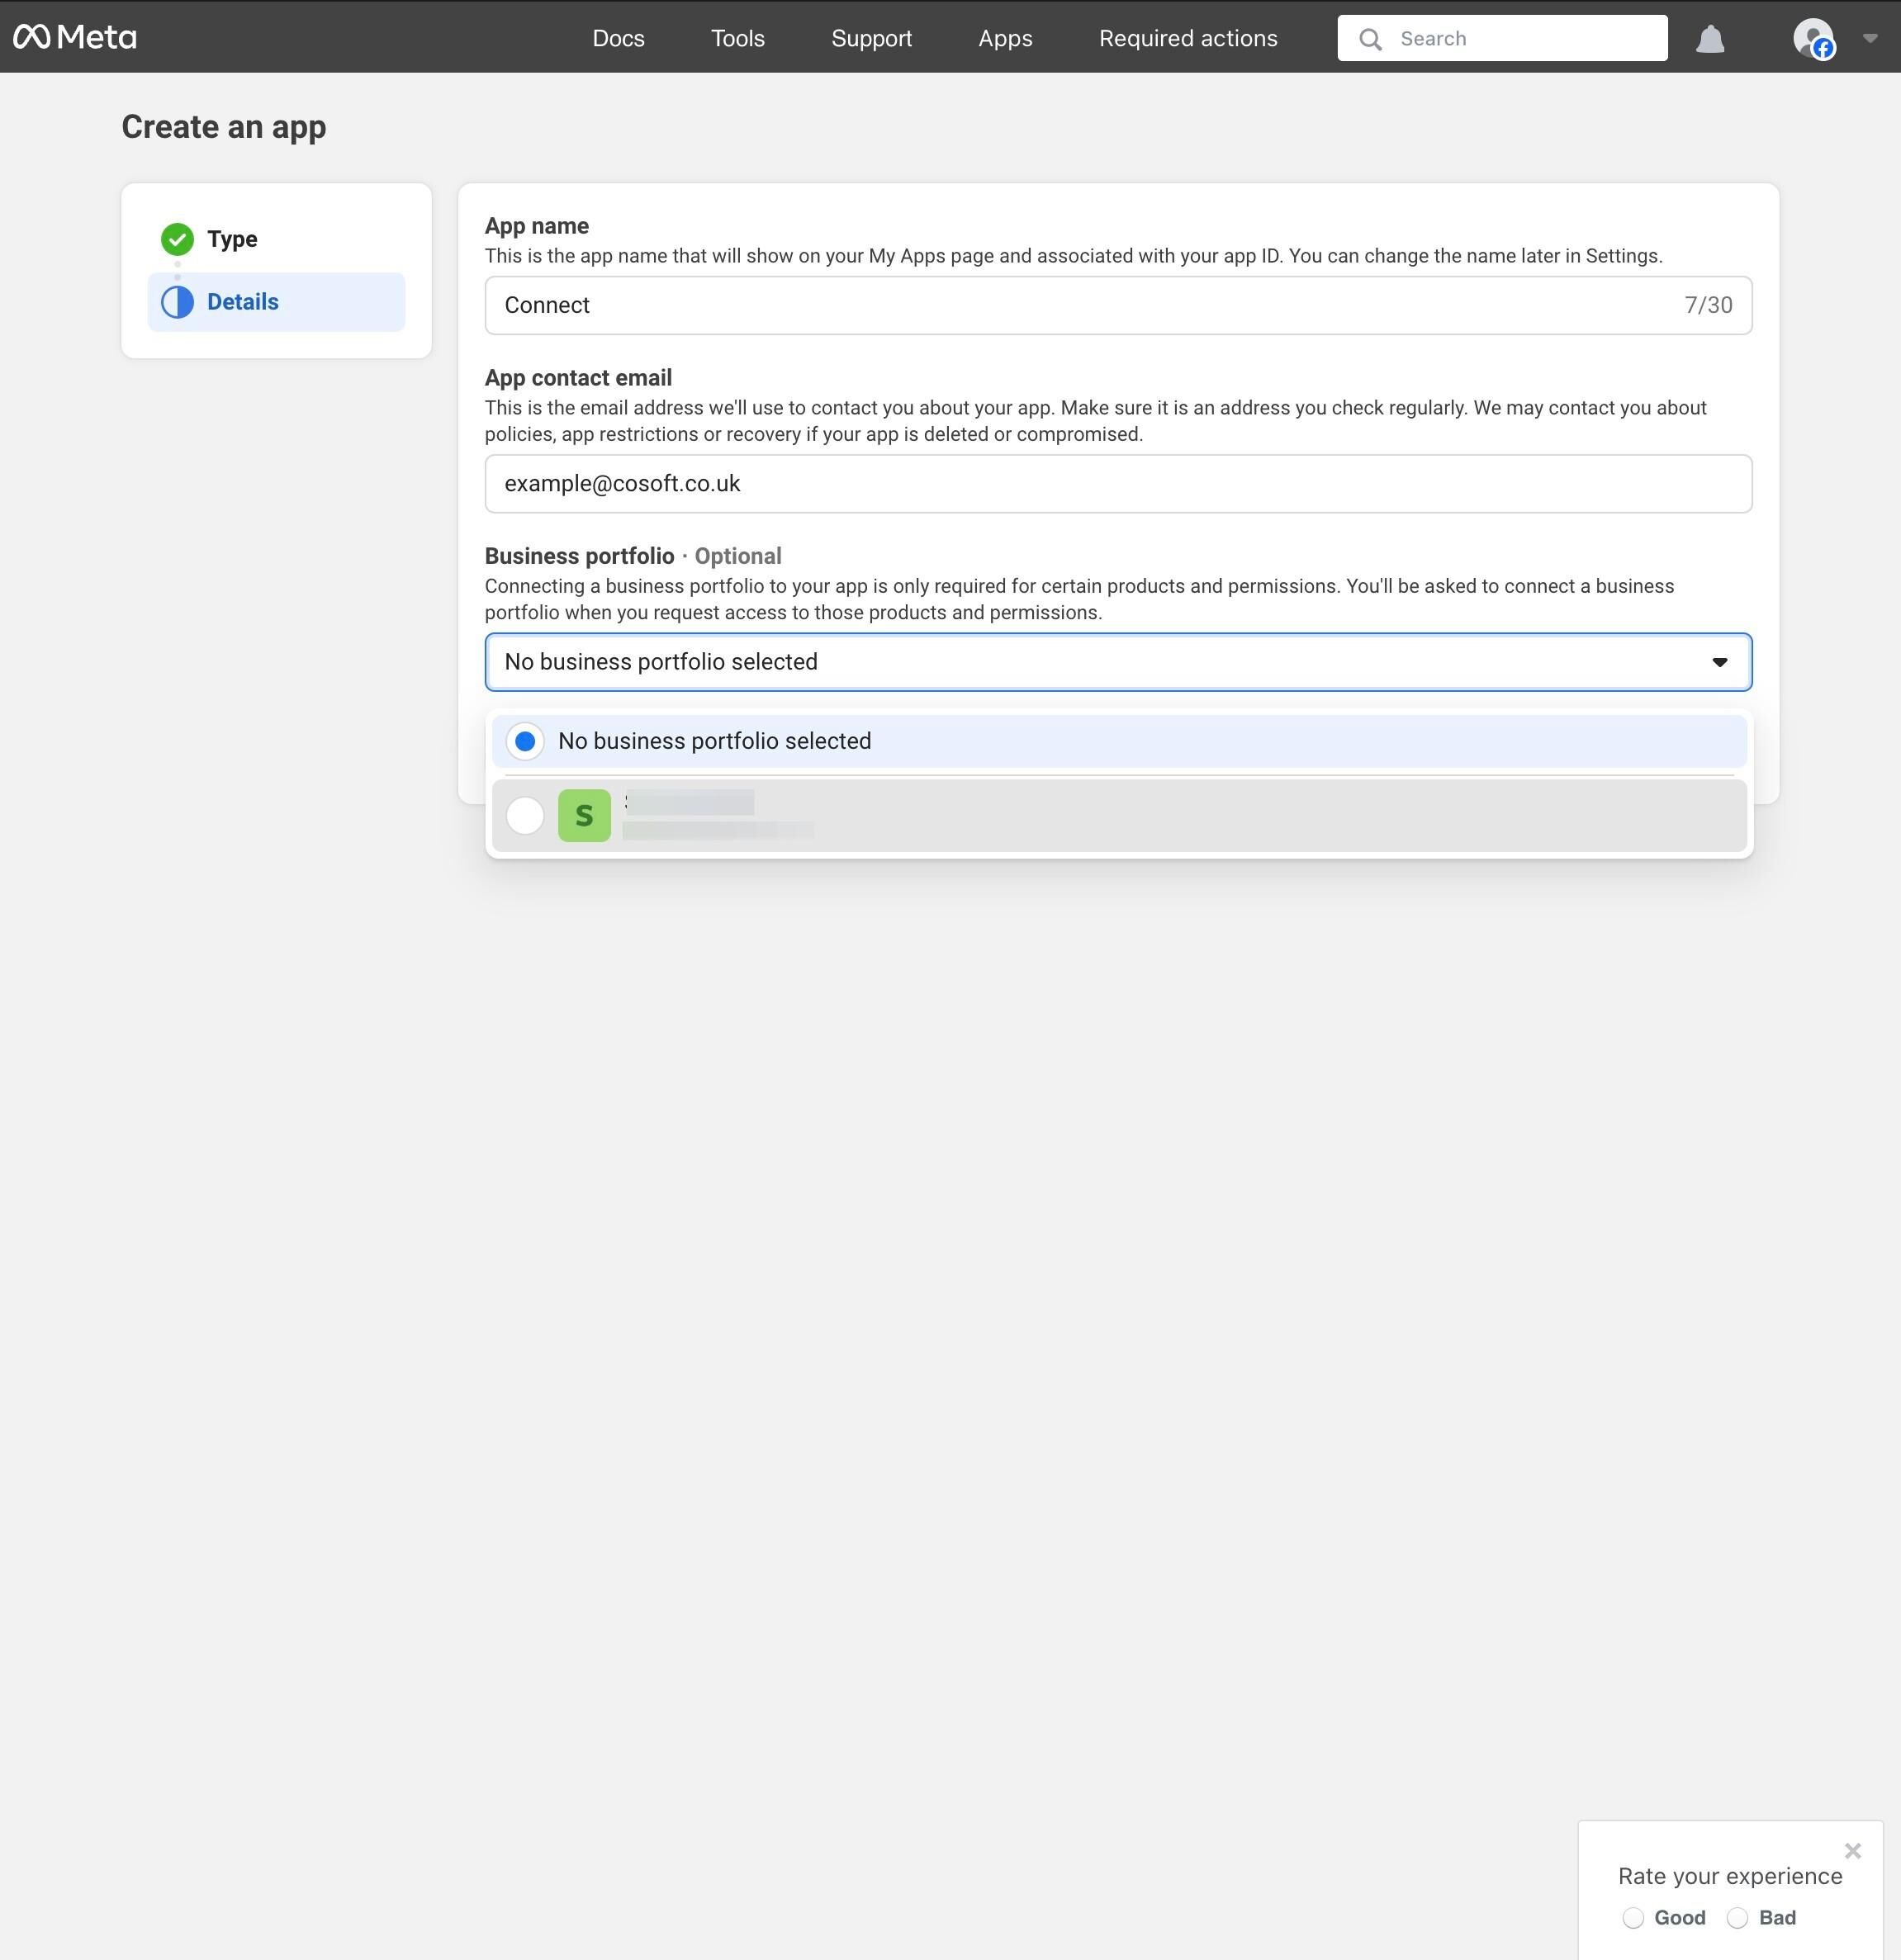The height and width of the screenshot is (1960, 1901).
Task: Open the Docs menu
Action: pos(618,38)
